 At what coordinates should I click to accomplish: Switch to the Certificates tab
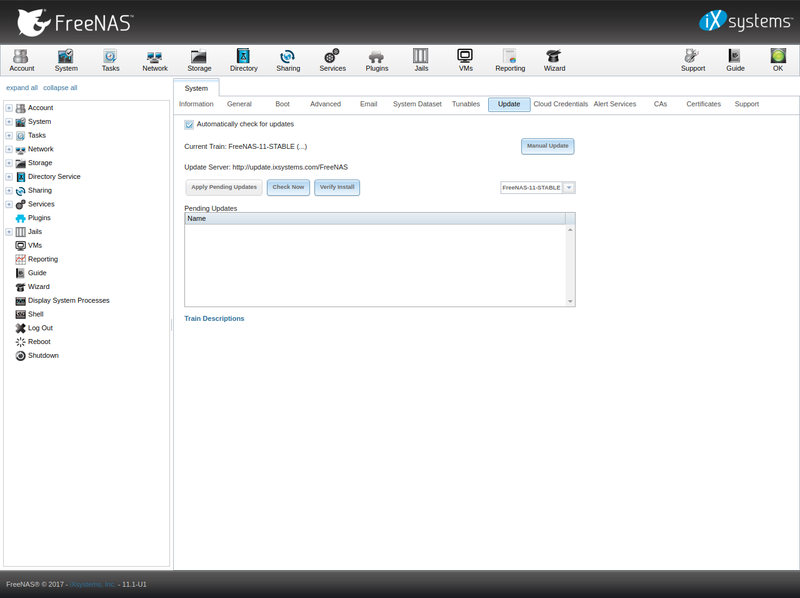coord(703,104)
